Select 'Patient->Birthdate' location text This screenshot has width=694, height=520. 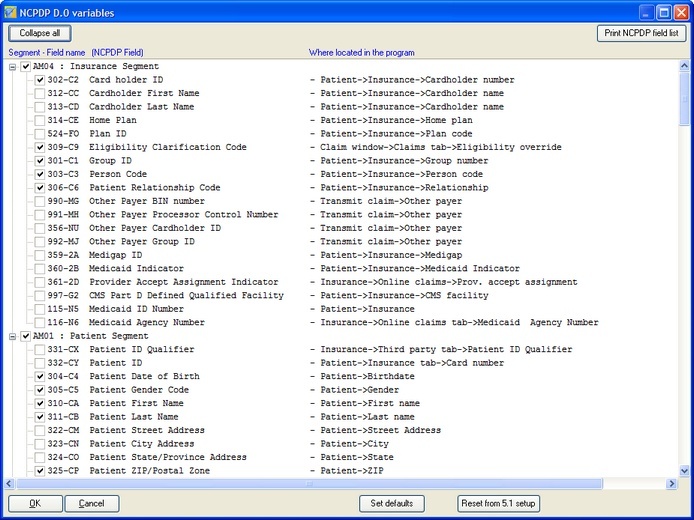pyautogui.click(x=367, y=377)
